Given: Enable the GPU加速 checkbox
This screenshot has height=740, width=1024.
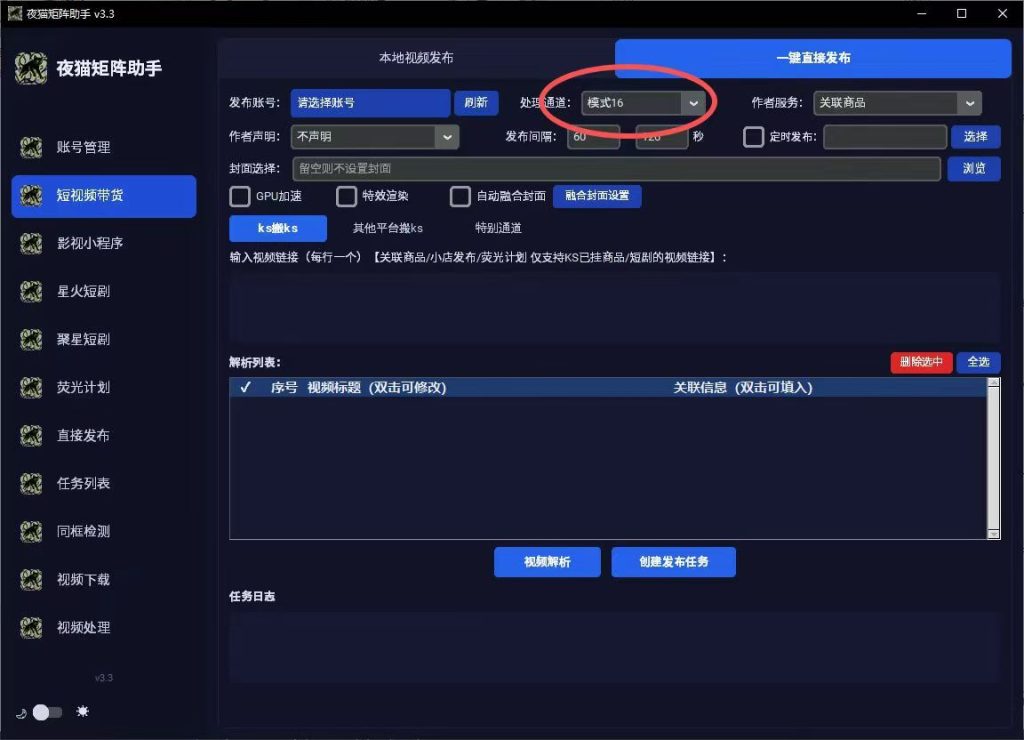Looking at the screenshot, I should click(240, 196).
